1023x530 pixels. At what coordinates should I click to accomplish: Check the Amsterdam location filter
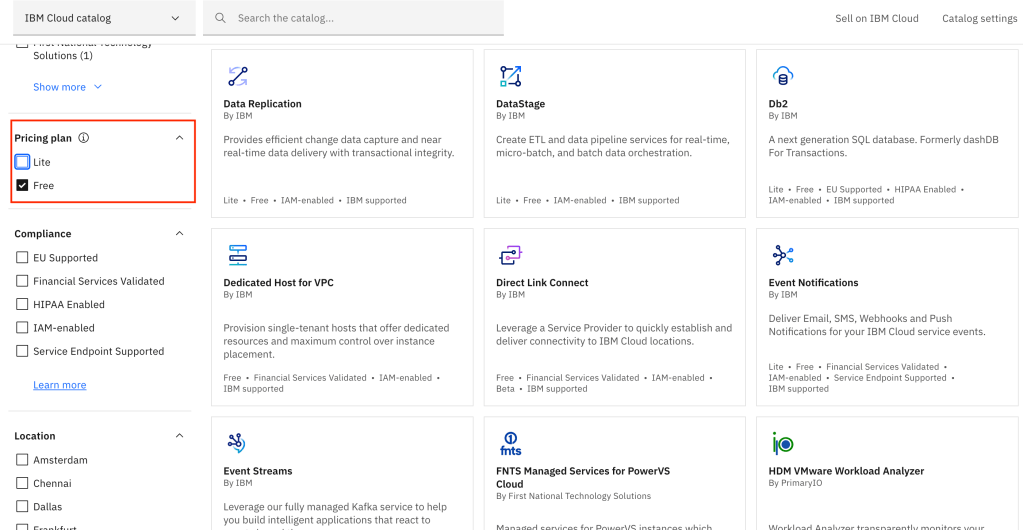click(x=22, y=460)
